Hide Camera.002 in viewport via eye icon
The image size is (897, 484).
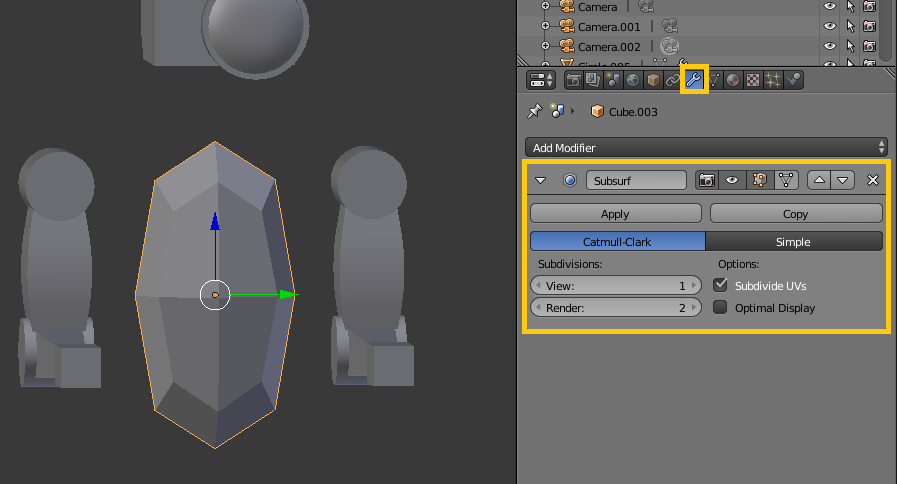click(x=829, y=45)
